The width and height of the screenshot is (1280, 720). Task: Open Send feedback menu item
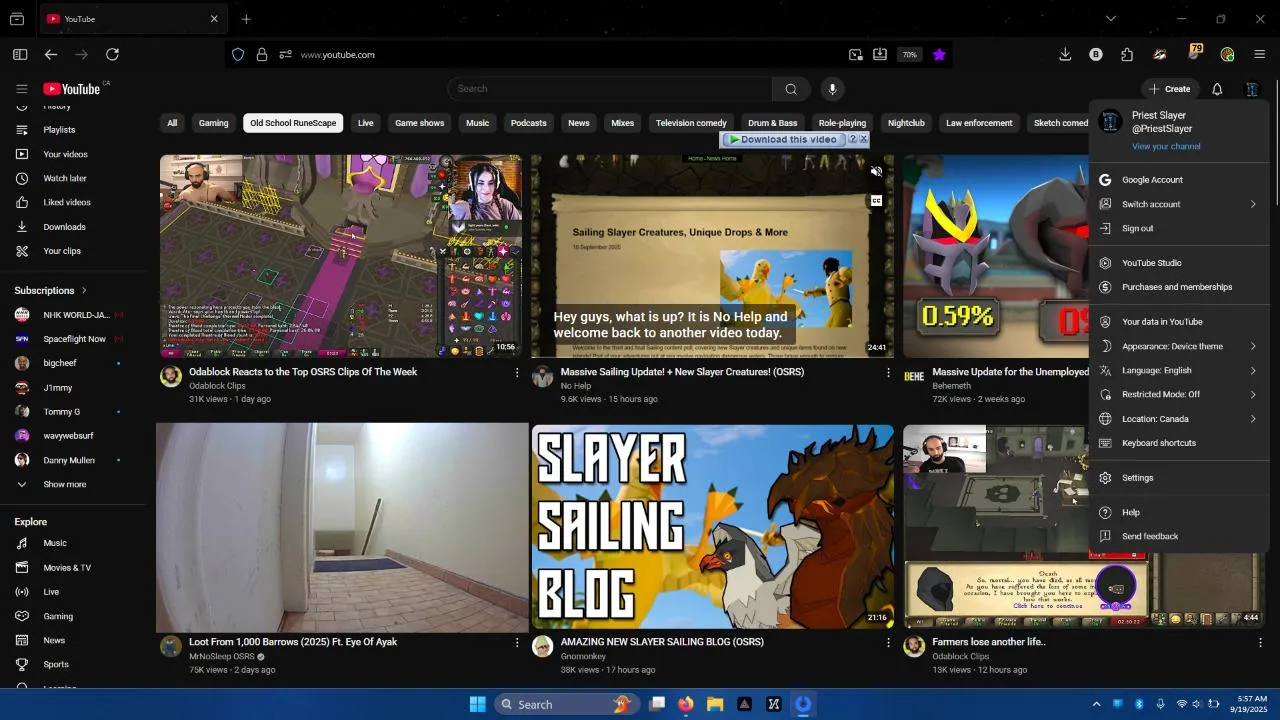point(1178,536)
